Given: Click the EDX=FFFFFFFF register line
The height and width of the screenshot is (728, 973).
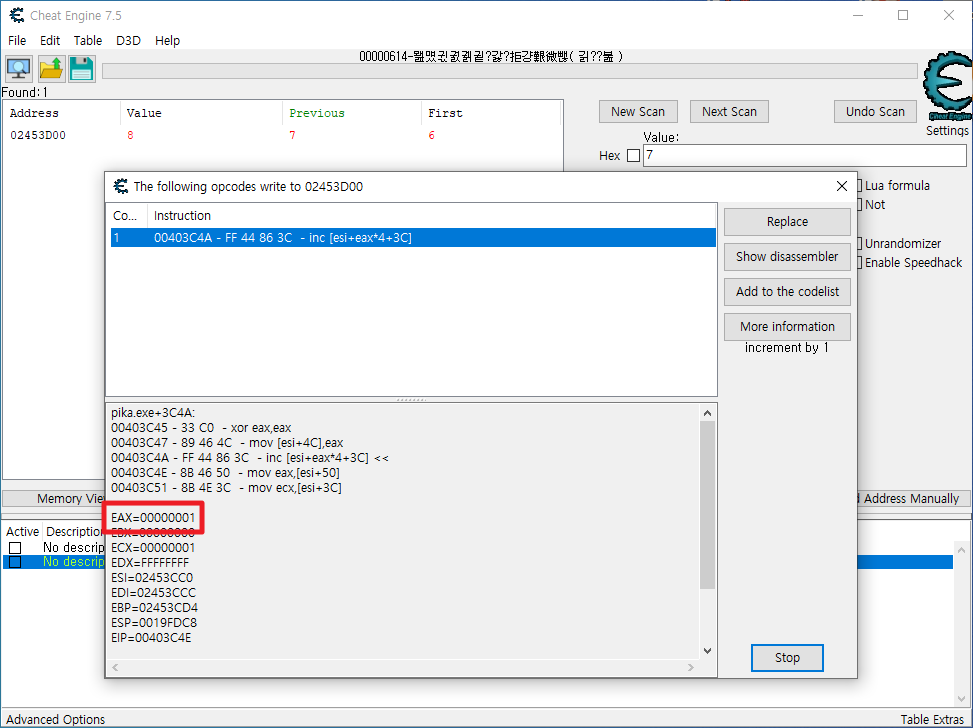Looking at the screenshot, I should click(x=150, y=562).
